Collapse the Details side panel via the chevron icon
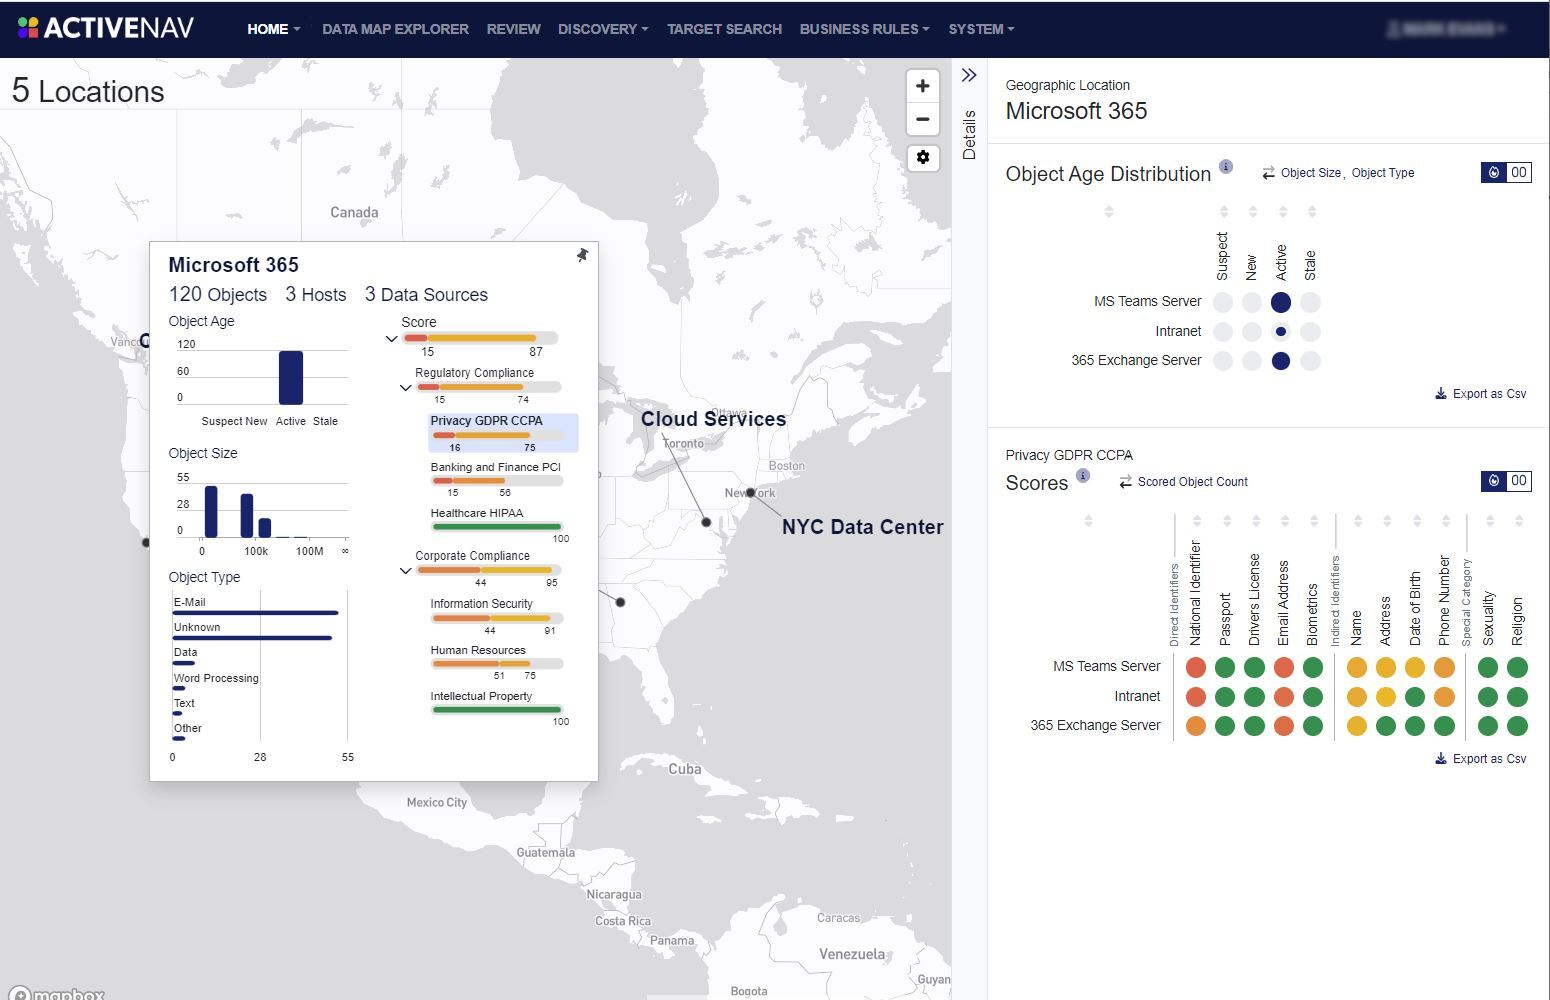This screenshot has width=1550, height=1000. point(968,73)
